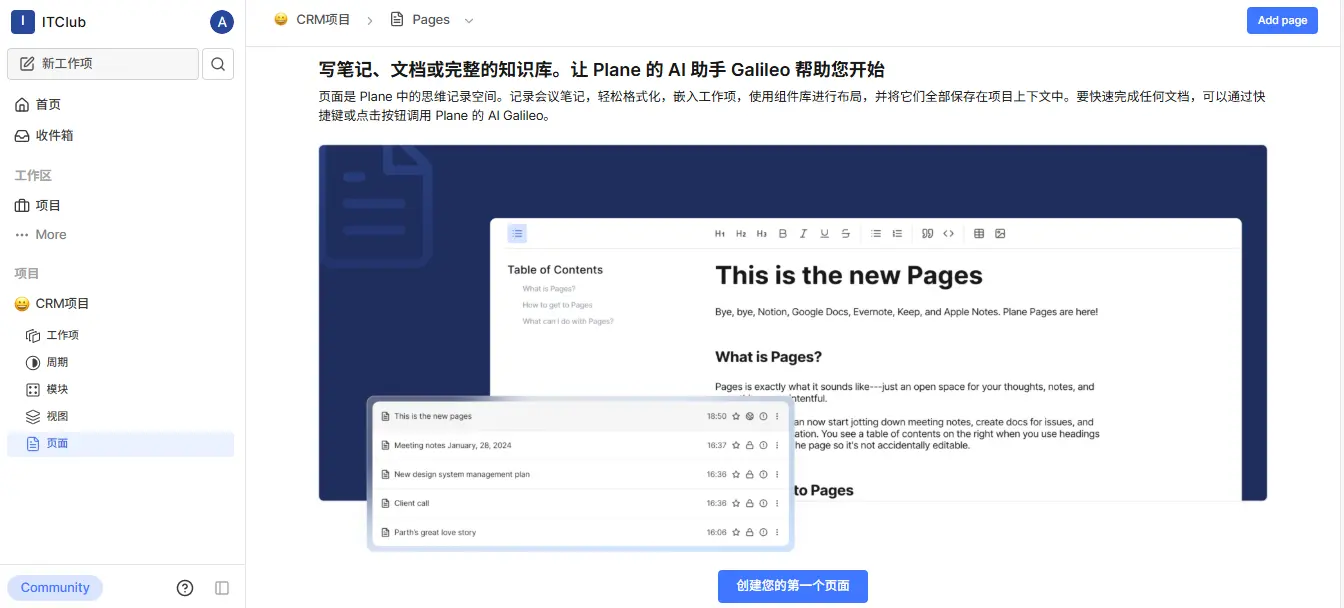Click CRM项目 in the breadcrumb

pyautogui.click(x=322, y=20)
